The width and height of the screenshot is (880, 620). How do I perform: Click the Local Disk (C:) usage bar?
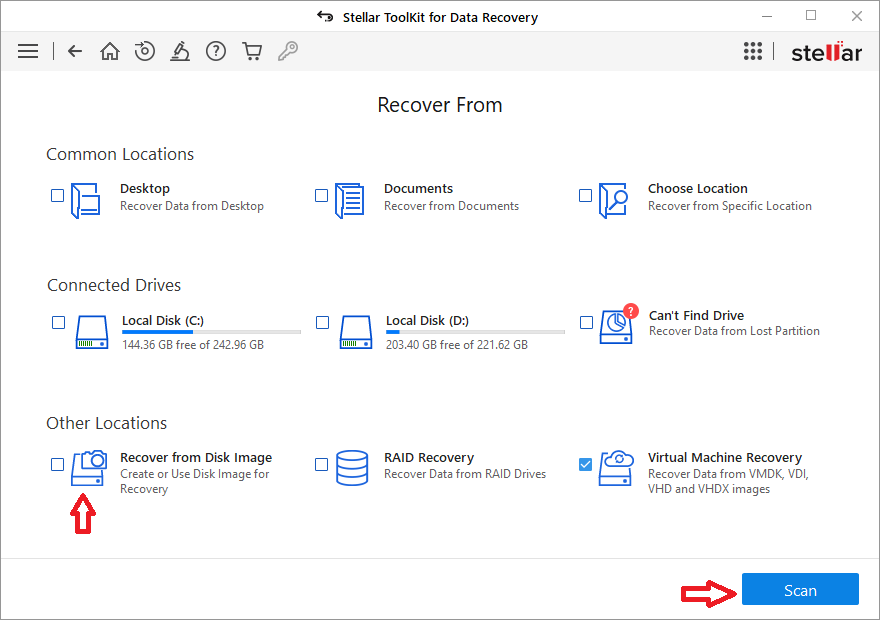coord(212,332)
